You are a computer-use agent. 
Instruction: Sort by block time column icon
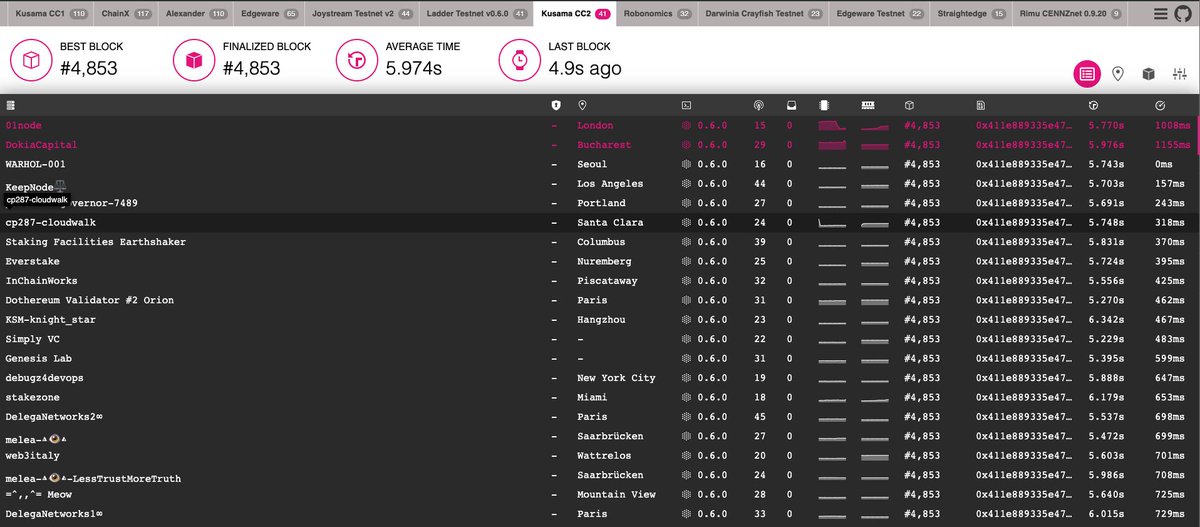tap(1093, 105)
